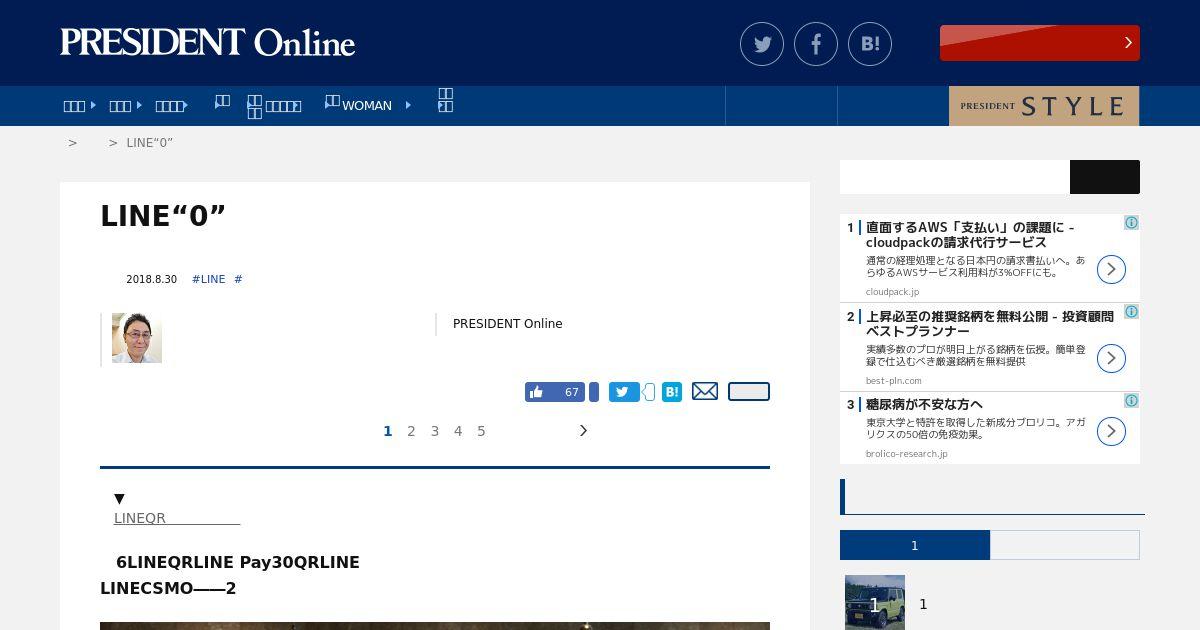Go to next page with chevron arrow
The width and height of the screenshot is (1200, 630).
click(584, 431)
